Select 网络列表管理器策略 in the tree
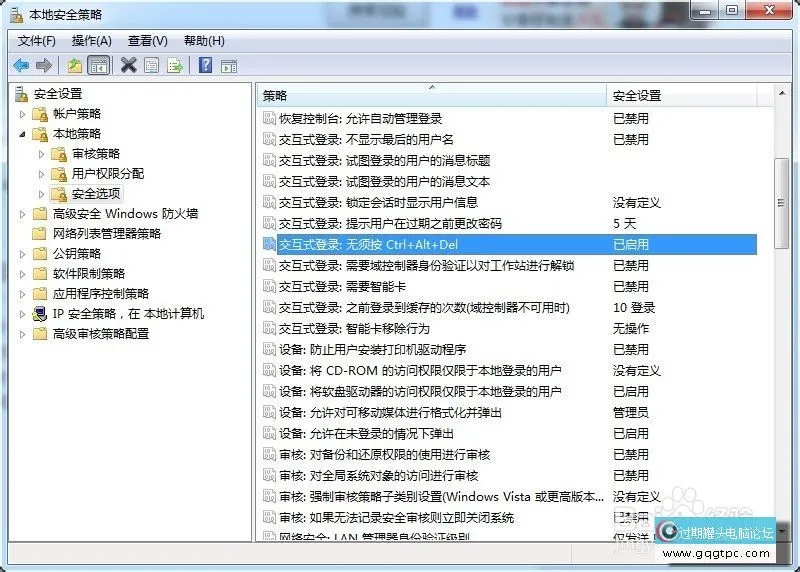The height and width of the screenshot is (572, 800). [x=107, y=234]
